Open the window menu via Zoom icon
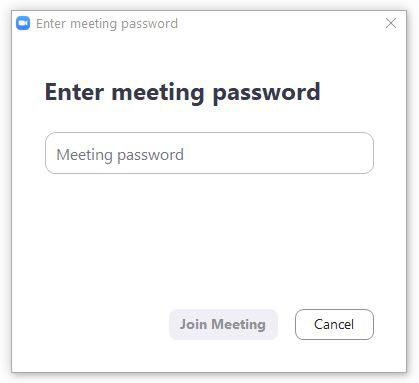Viewport: 419px width, 383px height. coord(23,23)
